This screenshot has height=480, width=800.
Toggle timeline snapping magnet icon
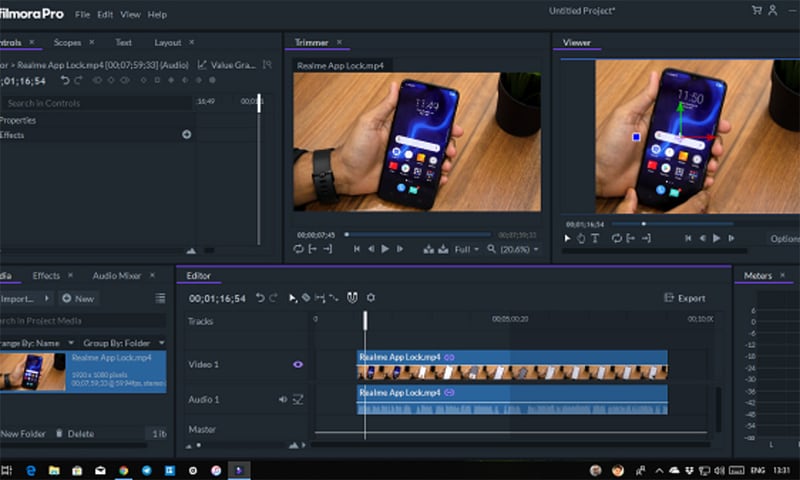[352, 297]
